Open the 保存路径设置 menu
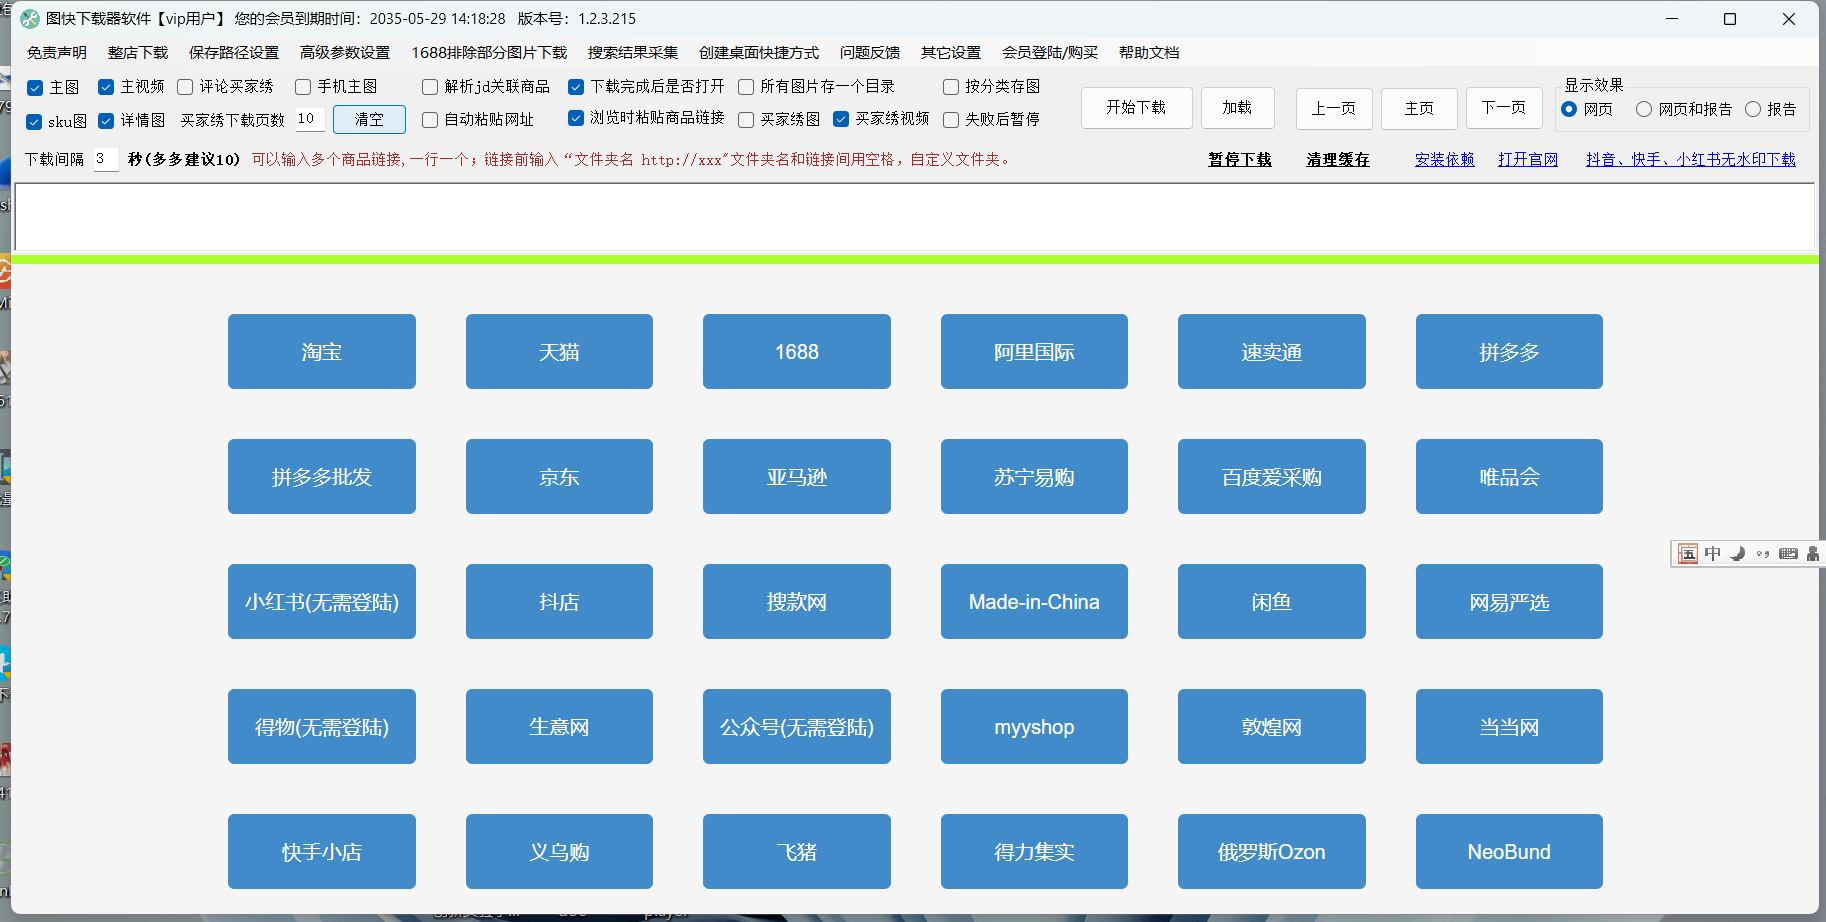The image size is (1826, 922). (x=234, y=53)
